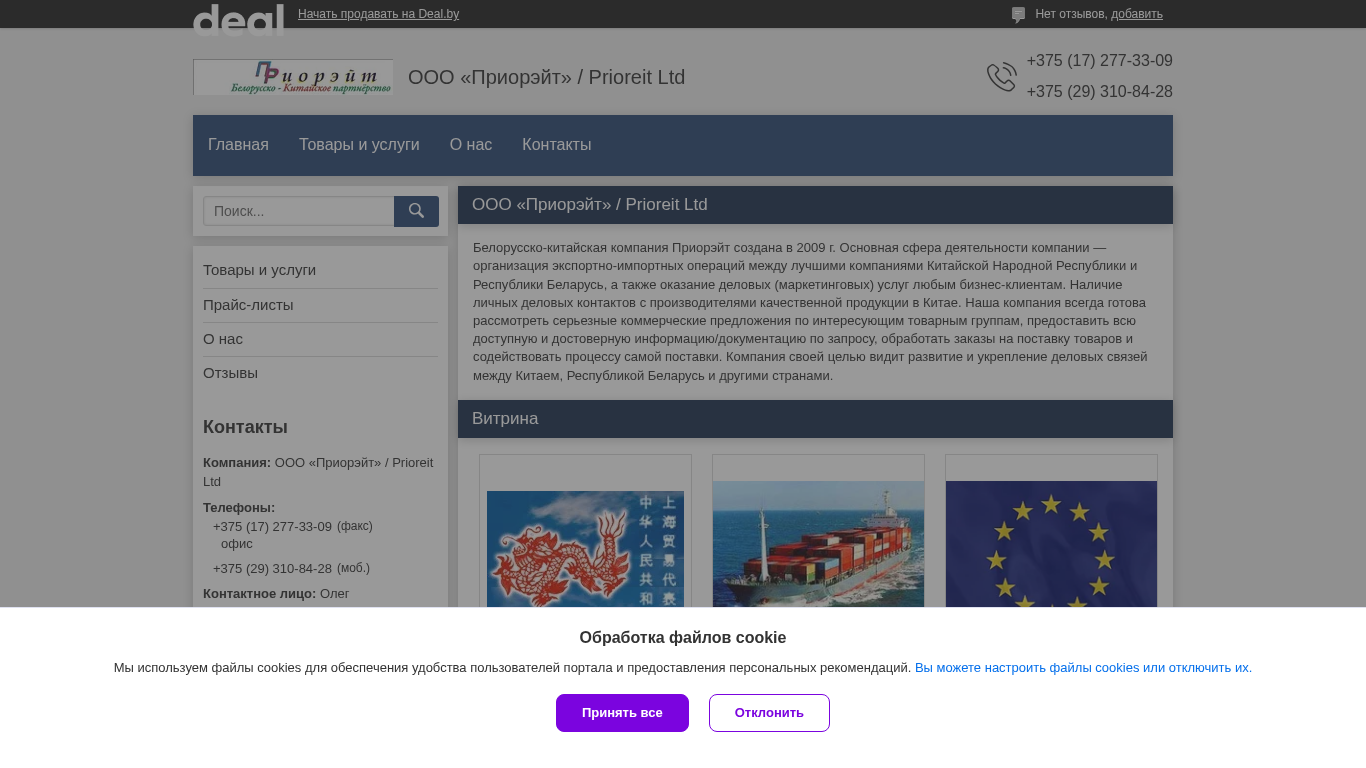Click the search magnifier button
The height and width of the screenshot is (768, 1366).
click(x=416, y=211)
